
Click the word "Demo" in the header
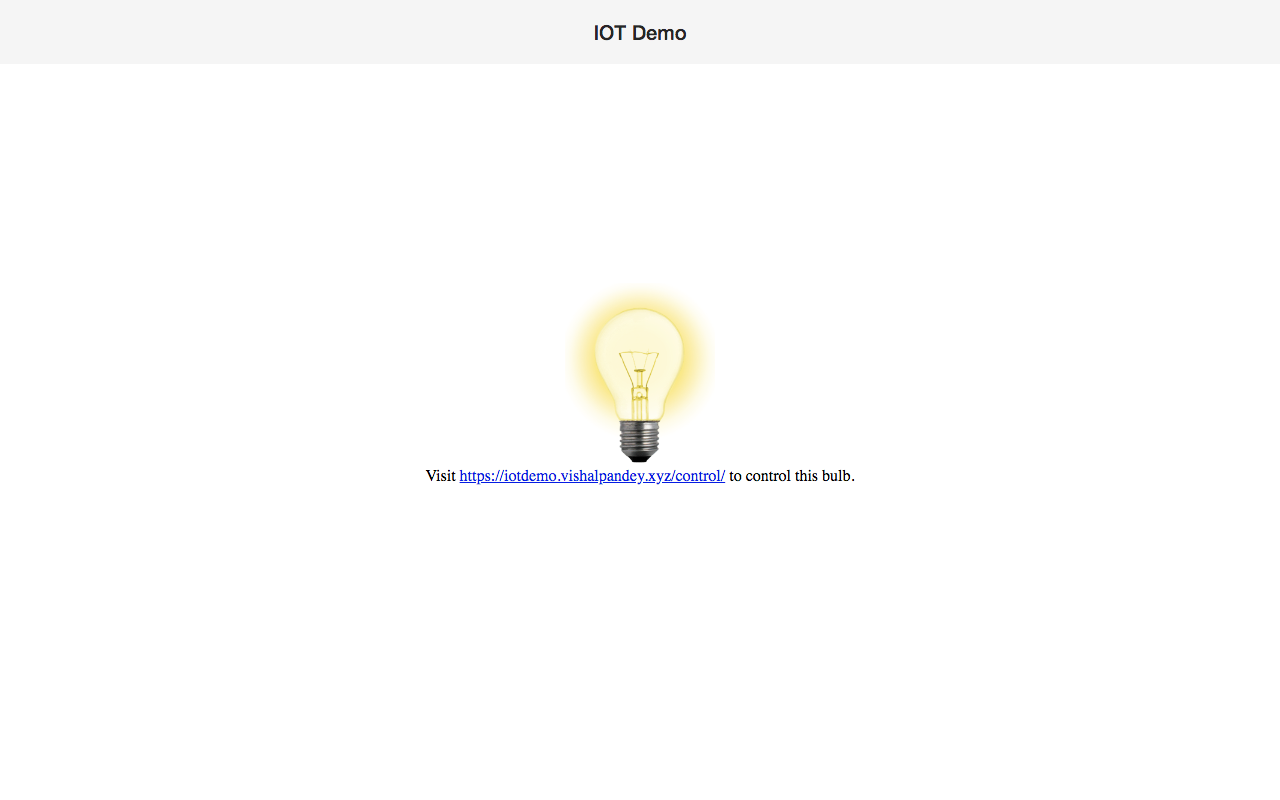click(x=659, y=33)
